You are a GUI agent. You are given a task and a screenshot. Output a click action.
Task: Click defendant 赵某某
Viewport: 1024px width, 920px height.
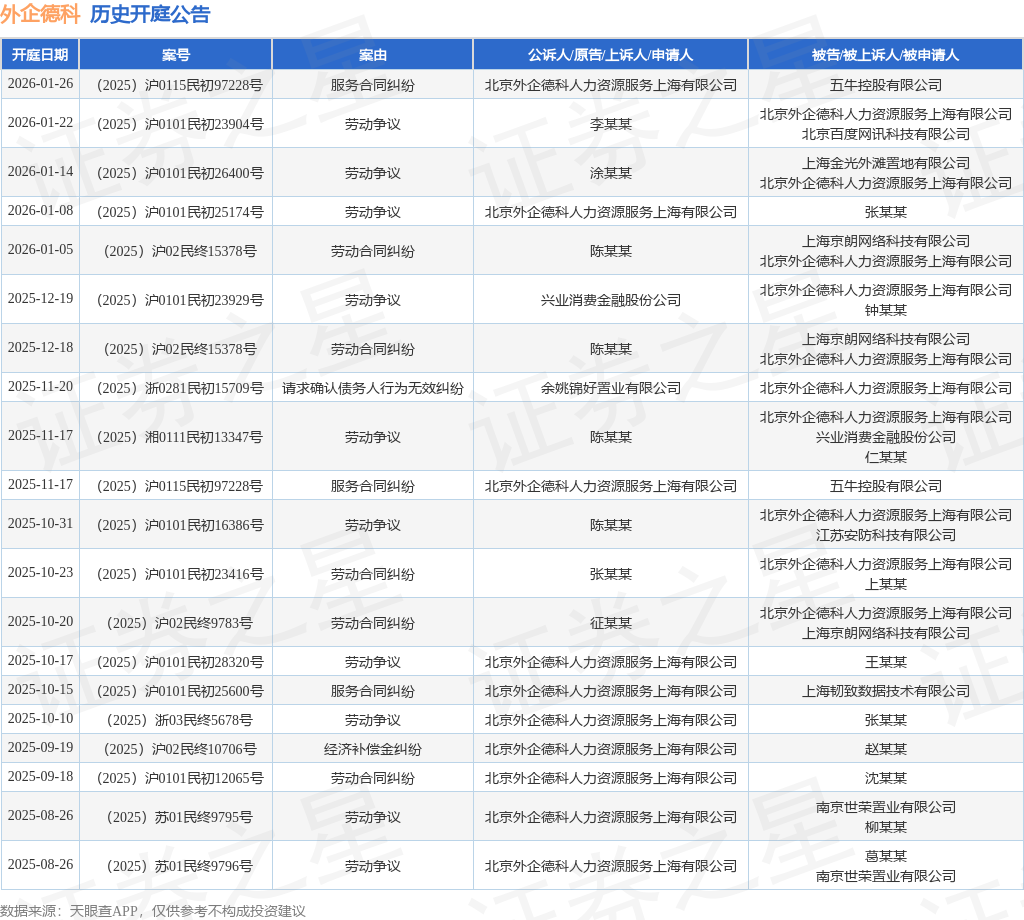(886, 750)
